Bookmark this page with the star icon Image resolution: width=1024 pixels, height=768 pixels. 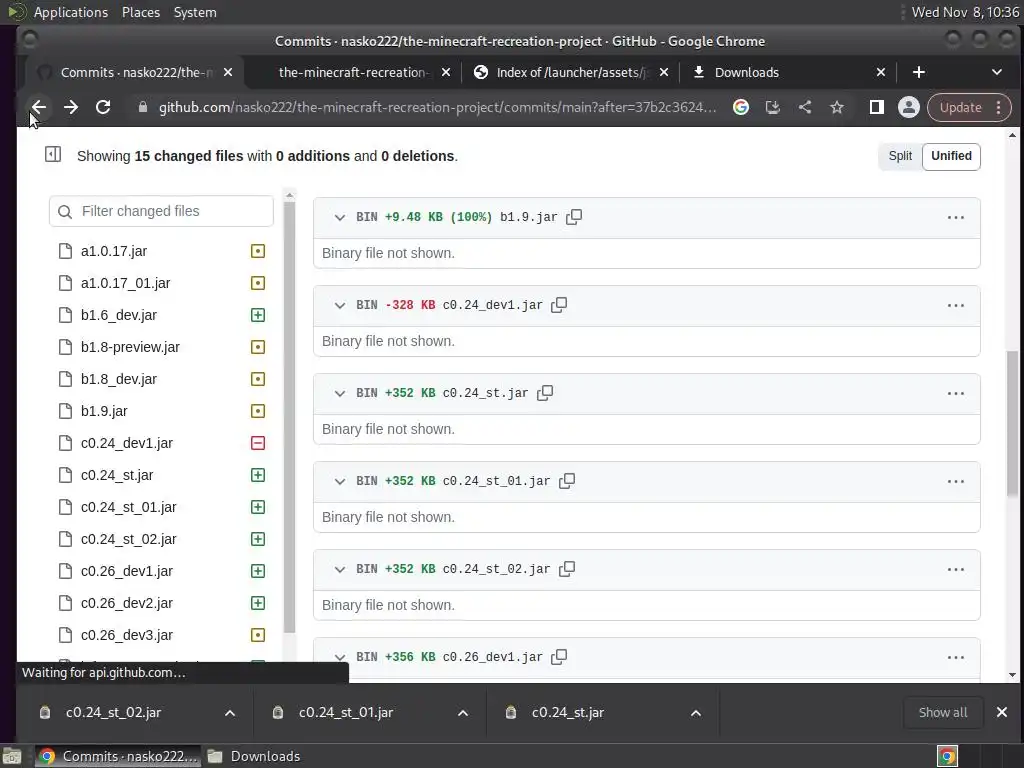coord(837,108)
